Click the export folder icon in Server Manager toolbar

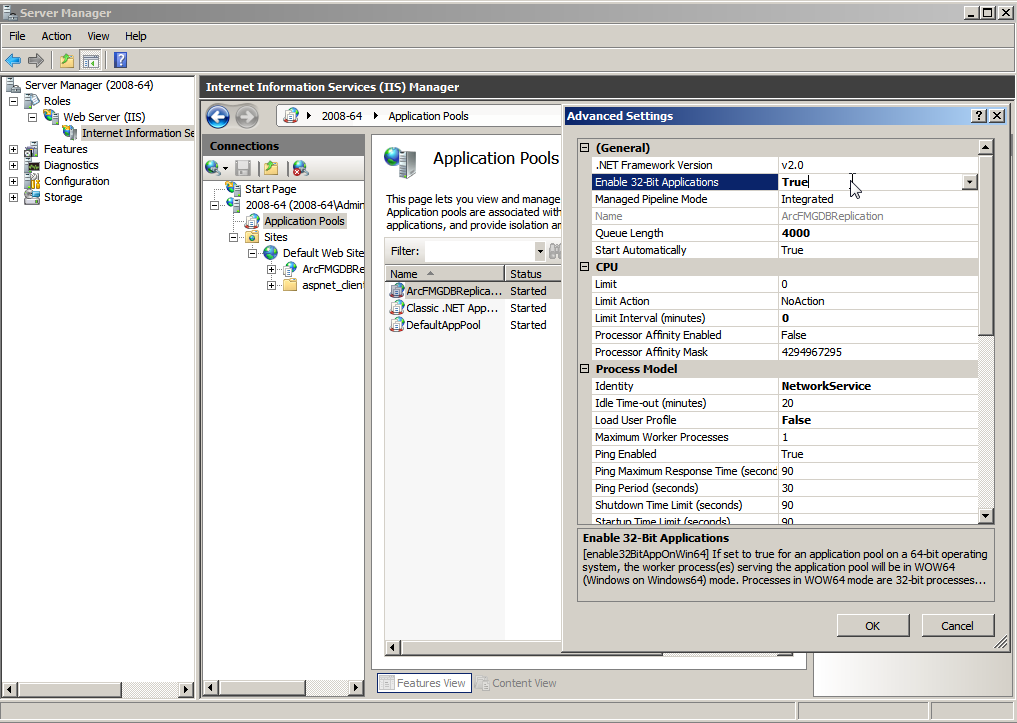click(x=64, y=60)
